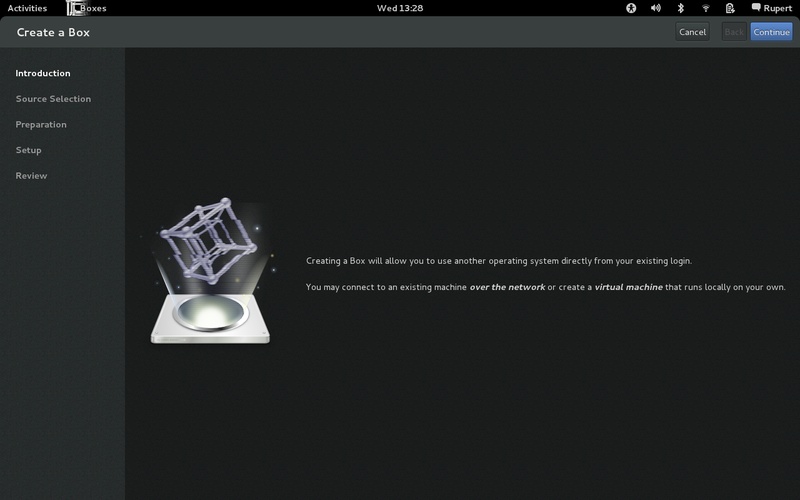Click the chat bubble icon beside Rupert
This screenshot has height=500, width=800.
pyautogui.click(x=756, y=8)
